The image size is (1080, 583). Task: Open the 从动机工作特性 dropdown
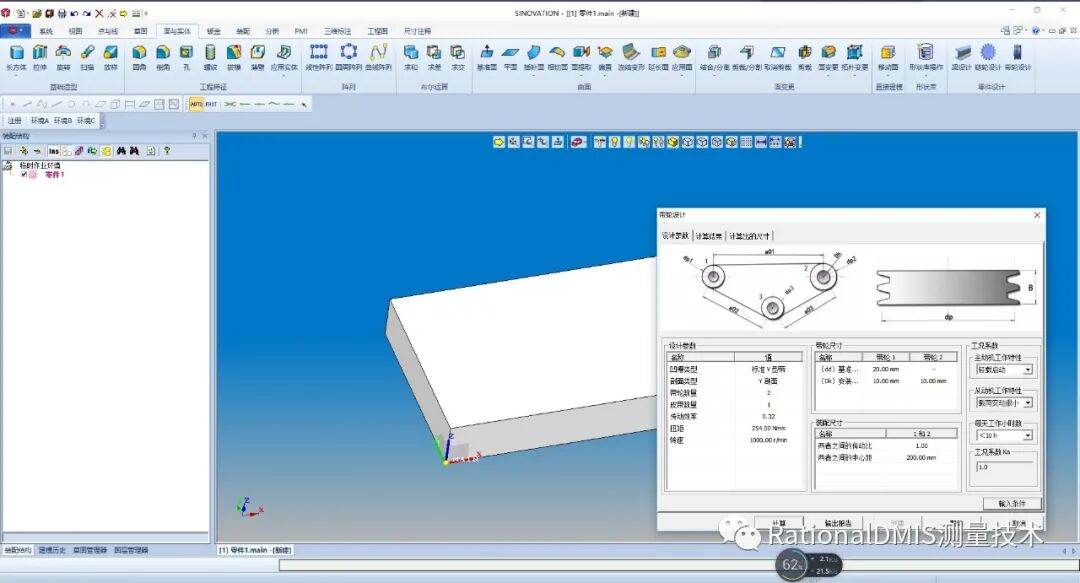[x=1028, y=403]
